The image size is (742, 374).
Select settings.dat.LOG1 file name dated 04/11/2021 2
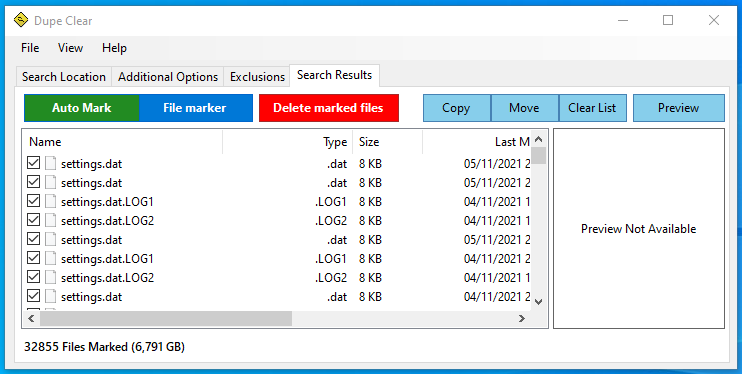pyautogui.click(x=107, y=259)
